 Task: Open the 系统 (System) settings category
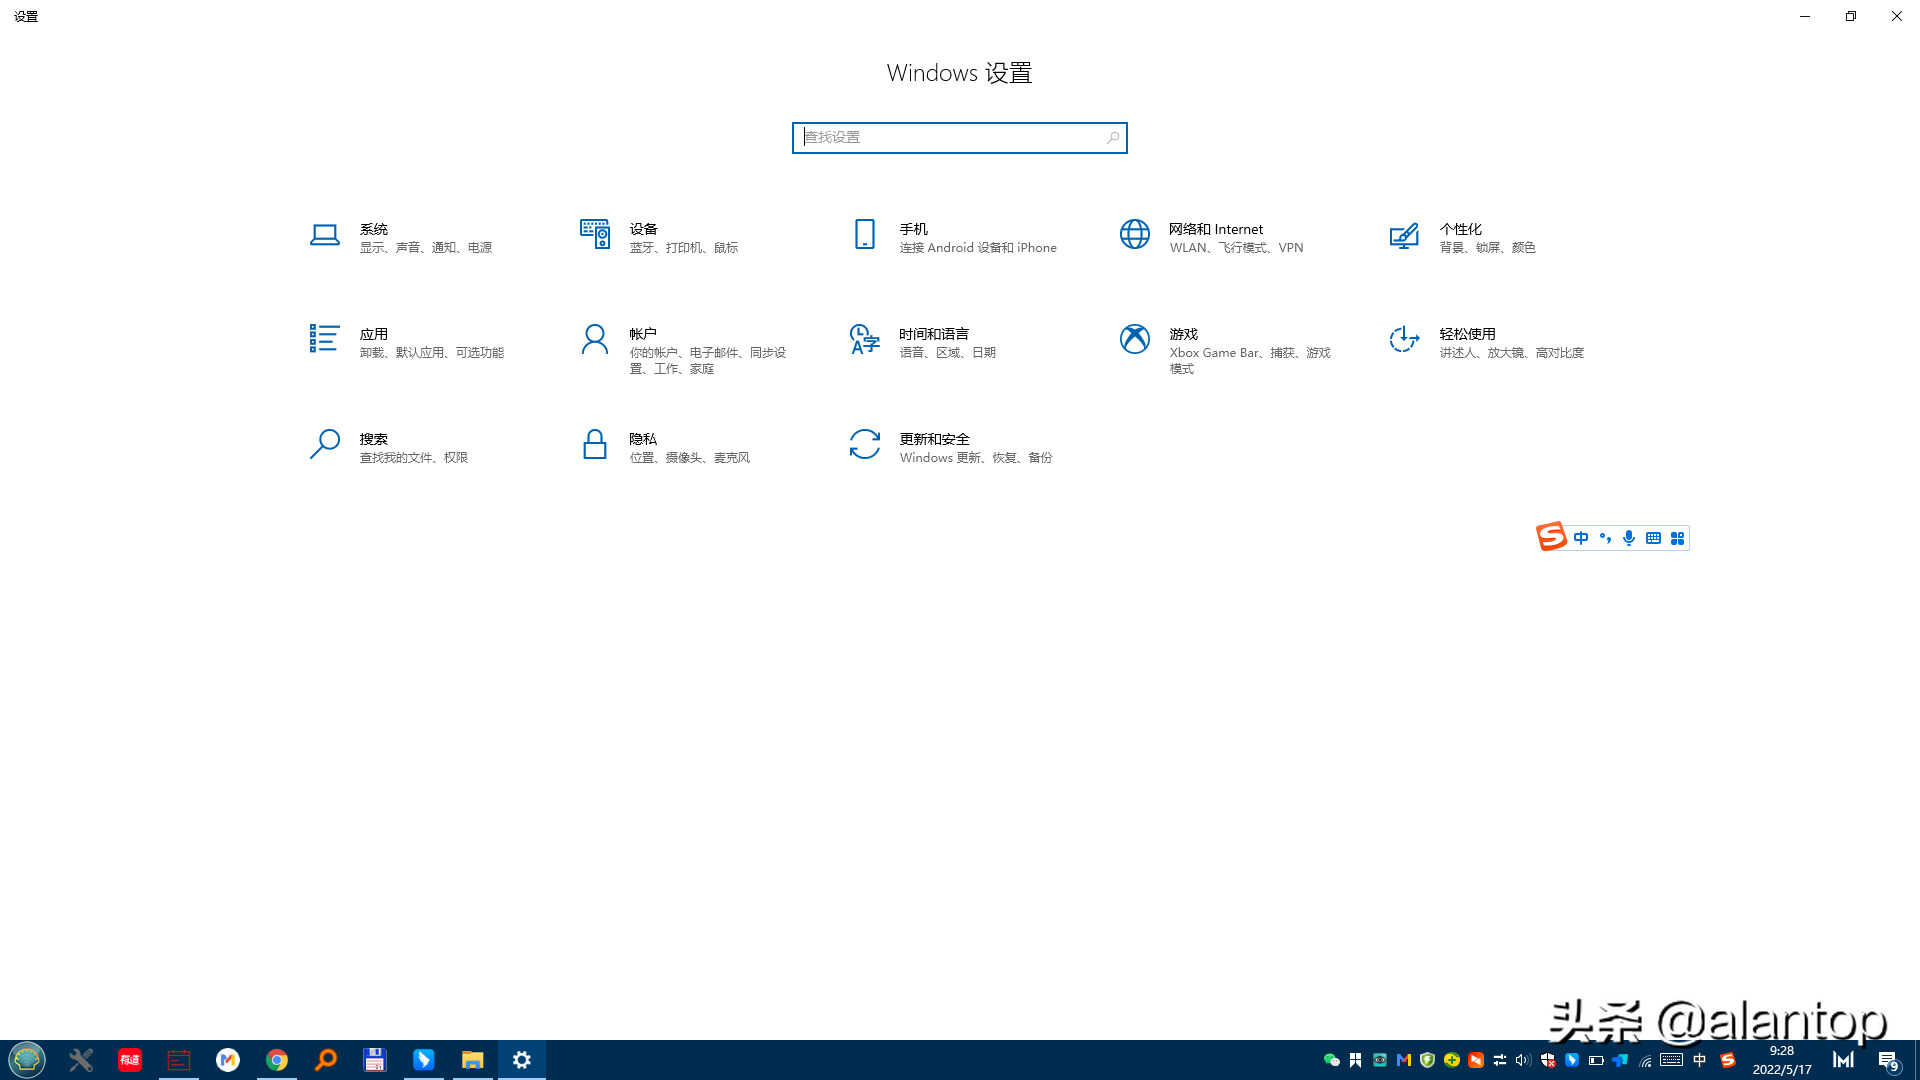pos(401,238)
